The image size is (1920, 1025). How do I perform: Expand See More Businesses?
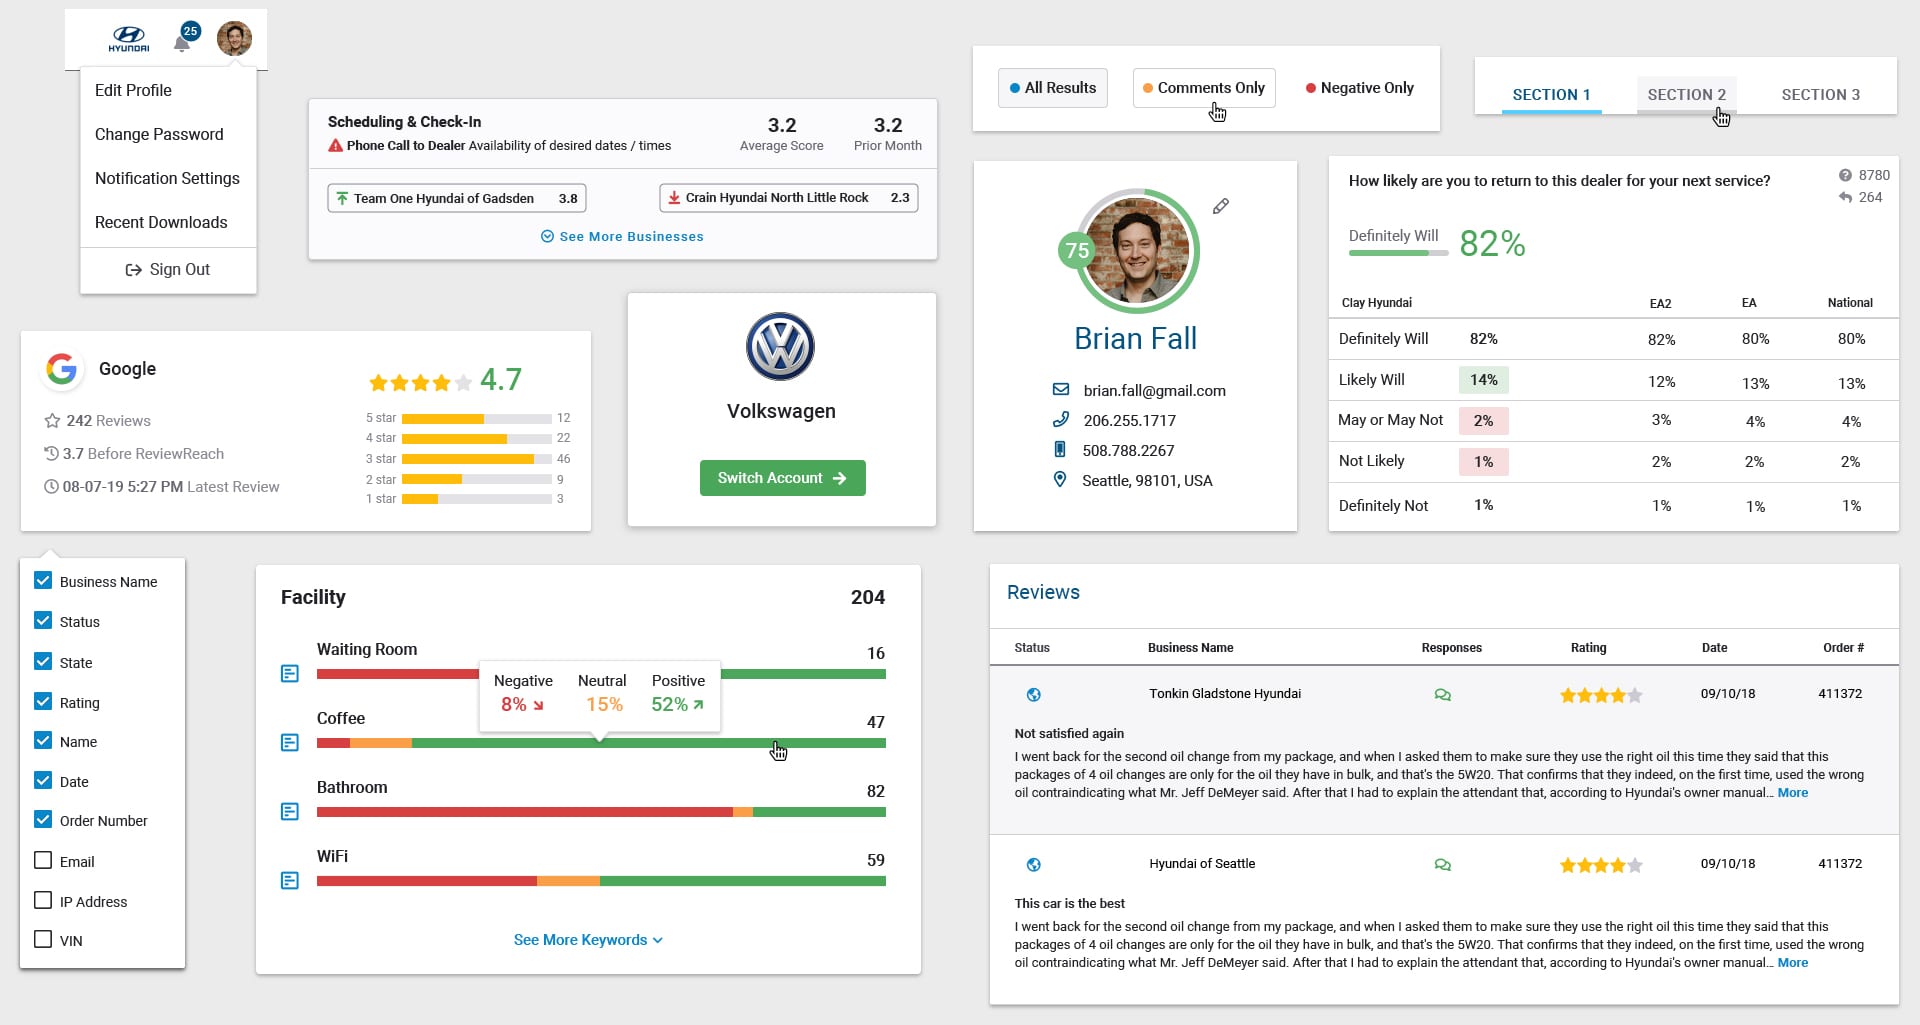click(622, 237)
